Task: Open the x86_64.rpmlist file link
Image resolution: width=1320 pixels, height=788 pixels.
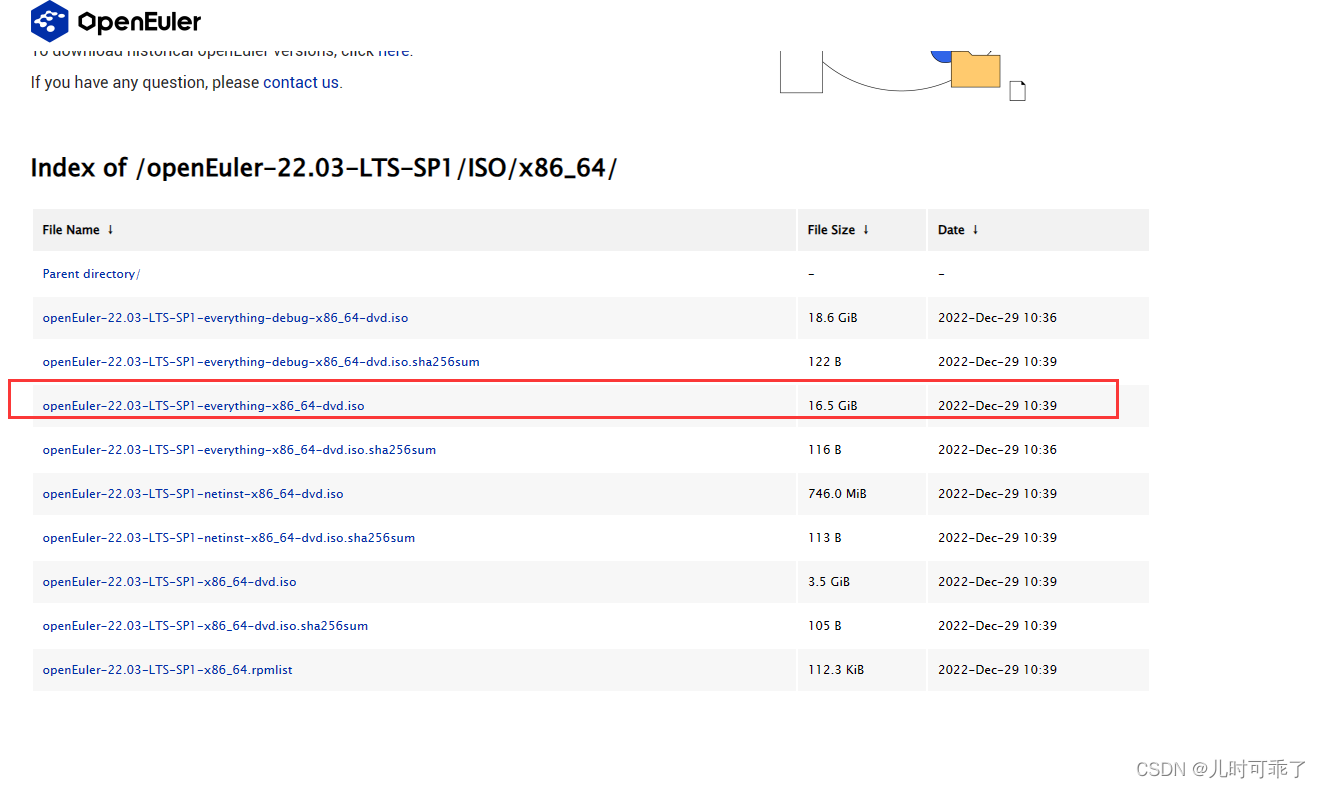Action: point(167,670)
